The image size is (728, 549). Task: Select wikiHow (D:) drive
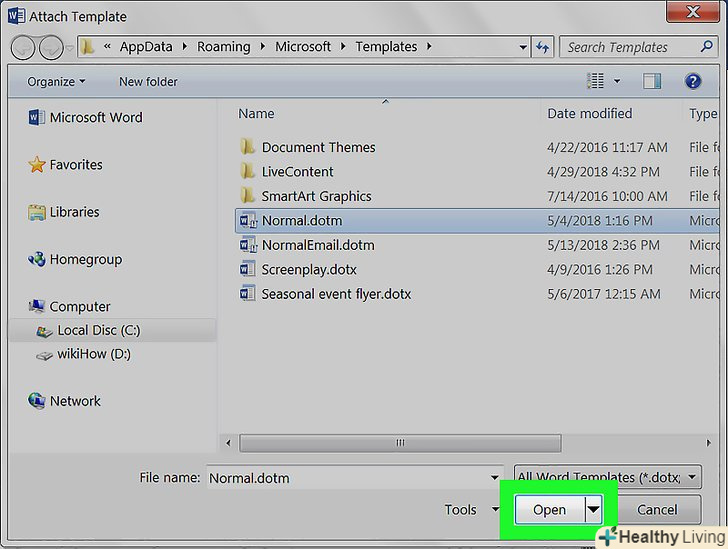pos(84,354)
